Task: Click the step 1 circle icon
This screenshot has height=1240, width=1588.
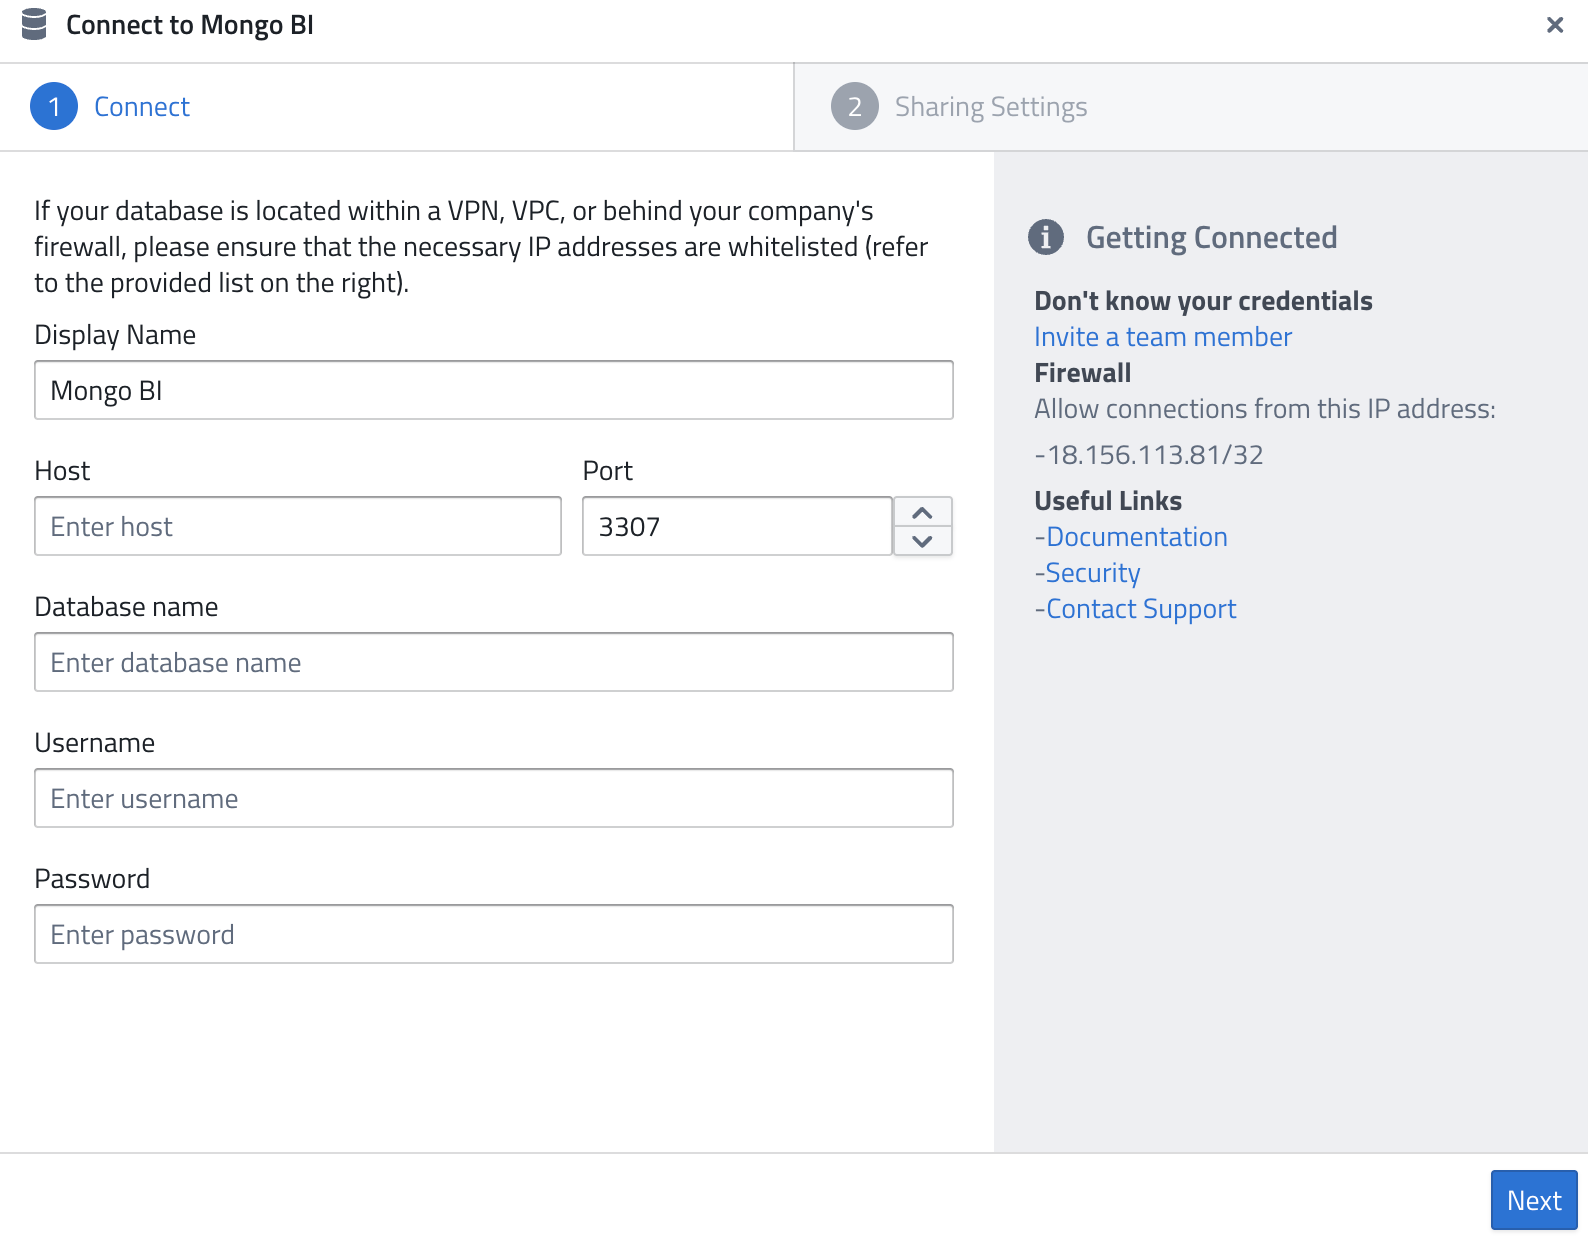Action: click(x=54, y=107)
